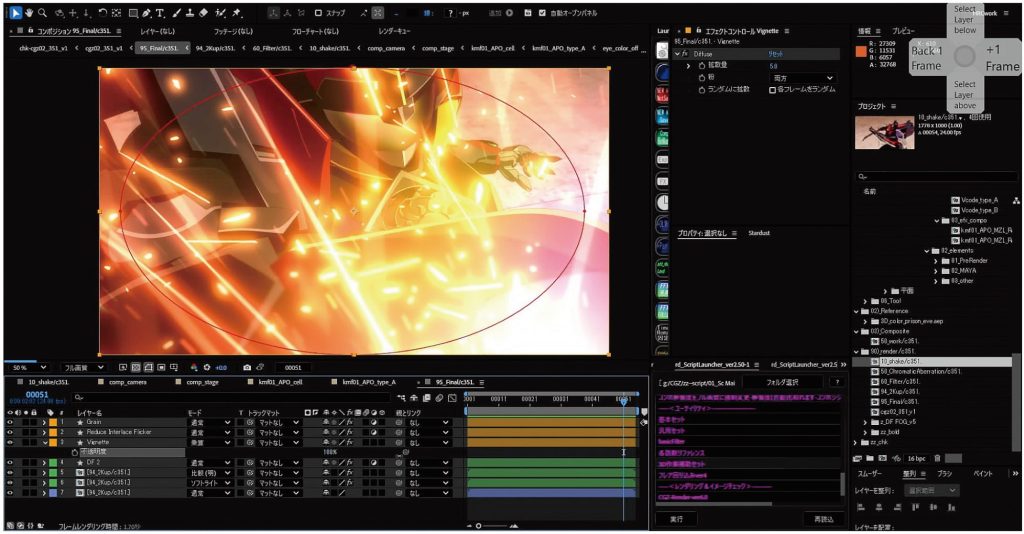The height and width of the screenshot is (534, 1024).
Task: Click the align left edges icon
Action: (x=862, y=507)
